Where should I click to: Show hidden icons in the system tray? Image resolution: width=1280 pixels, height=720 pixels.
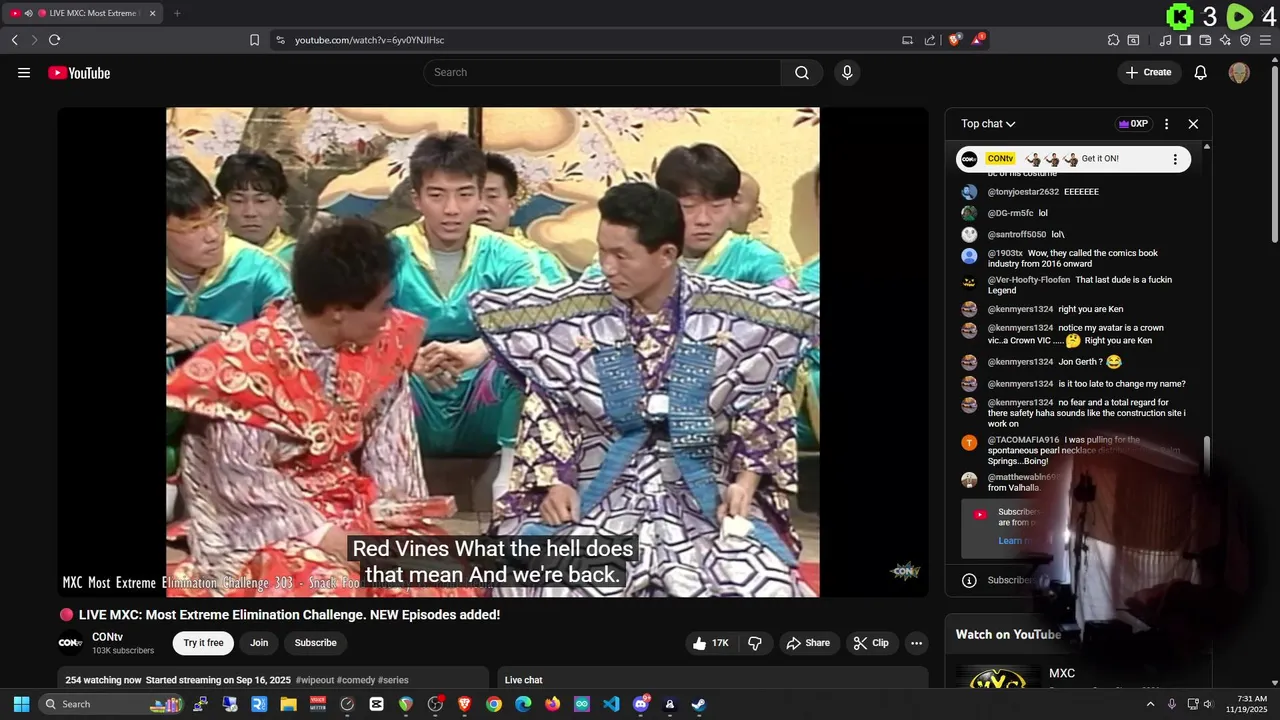[x=1150, y=704]
